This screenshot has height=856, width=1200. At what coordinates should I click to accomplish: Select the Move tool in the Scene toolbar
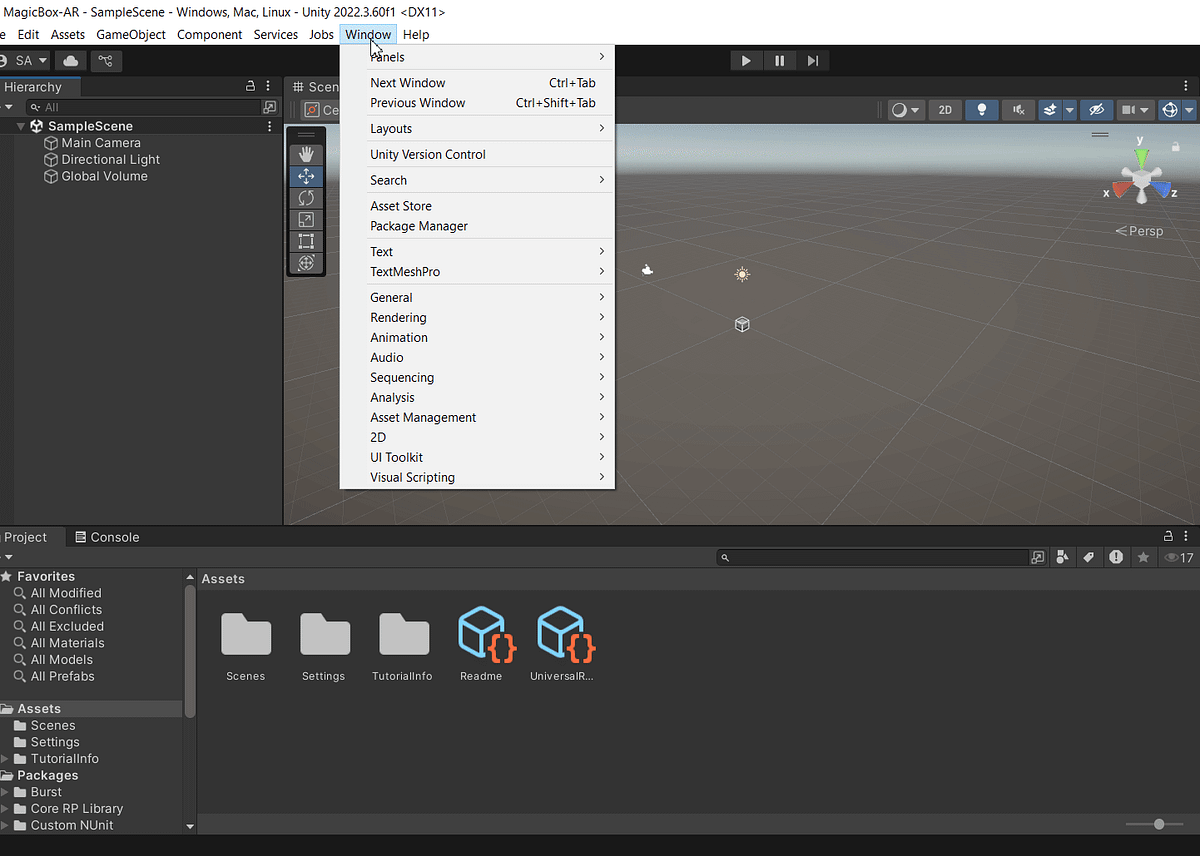306,175
